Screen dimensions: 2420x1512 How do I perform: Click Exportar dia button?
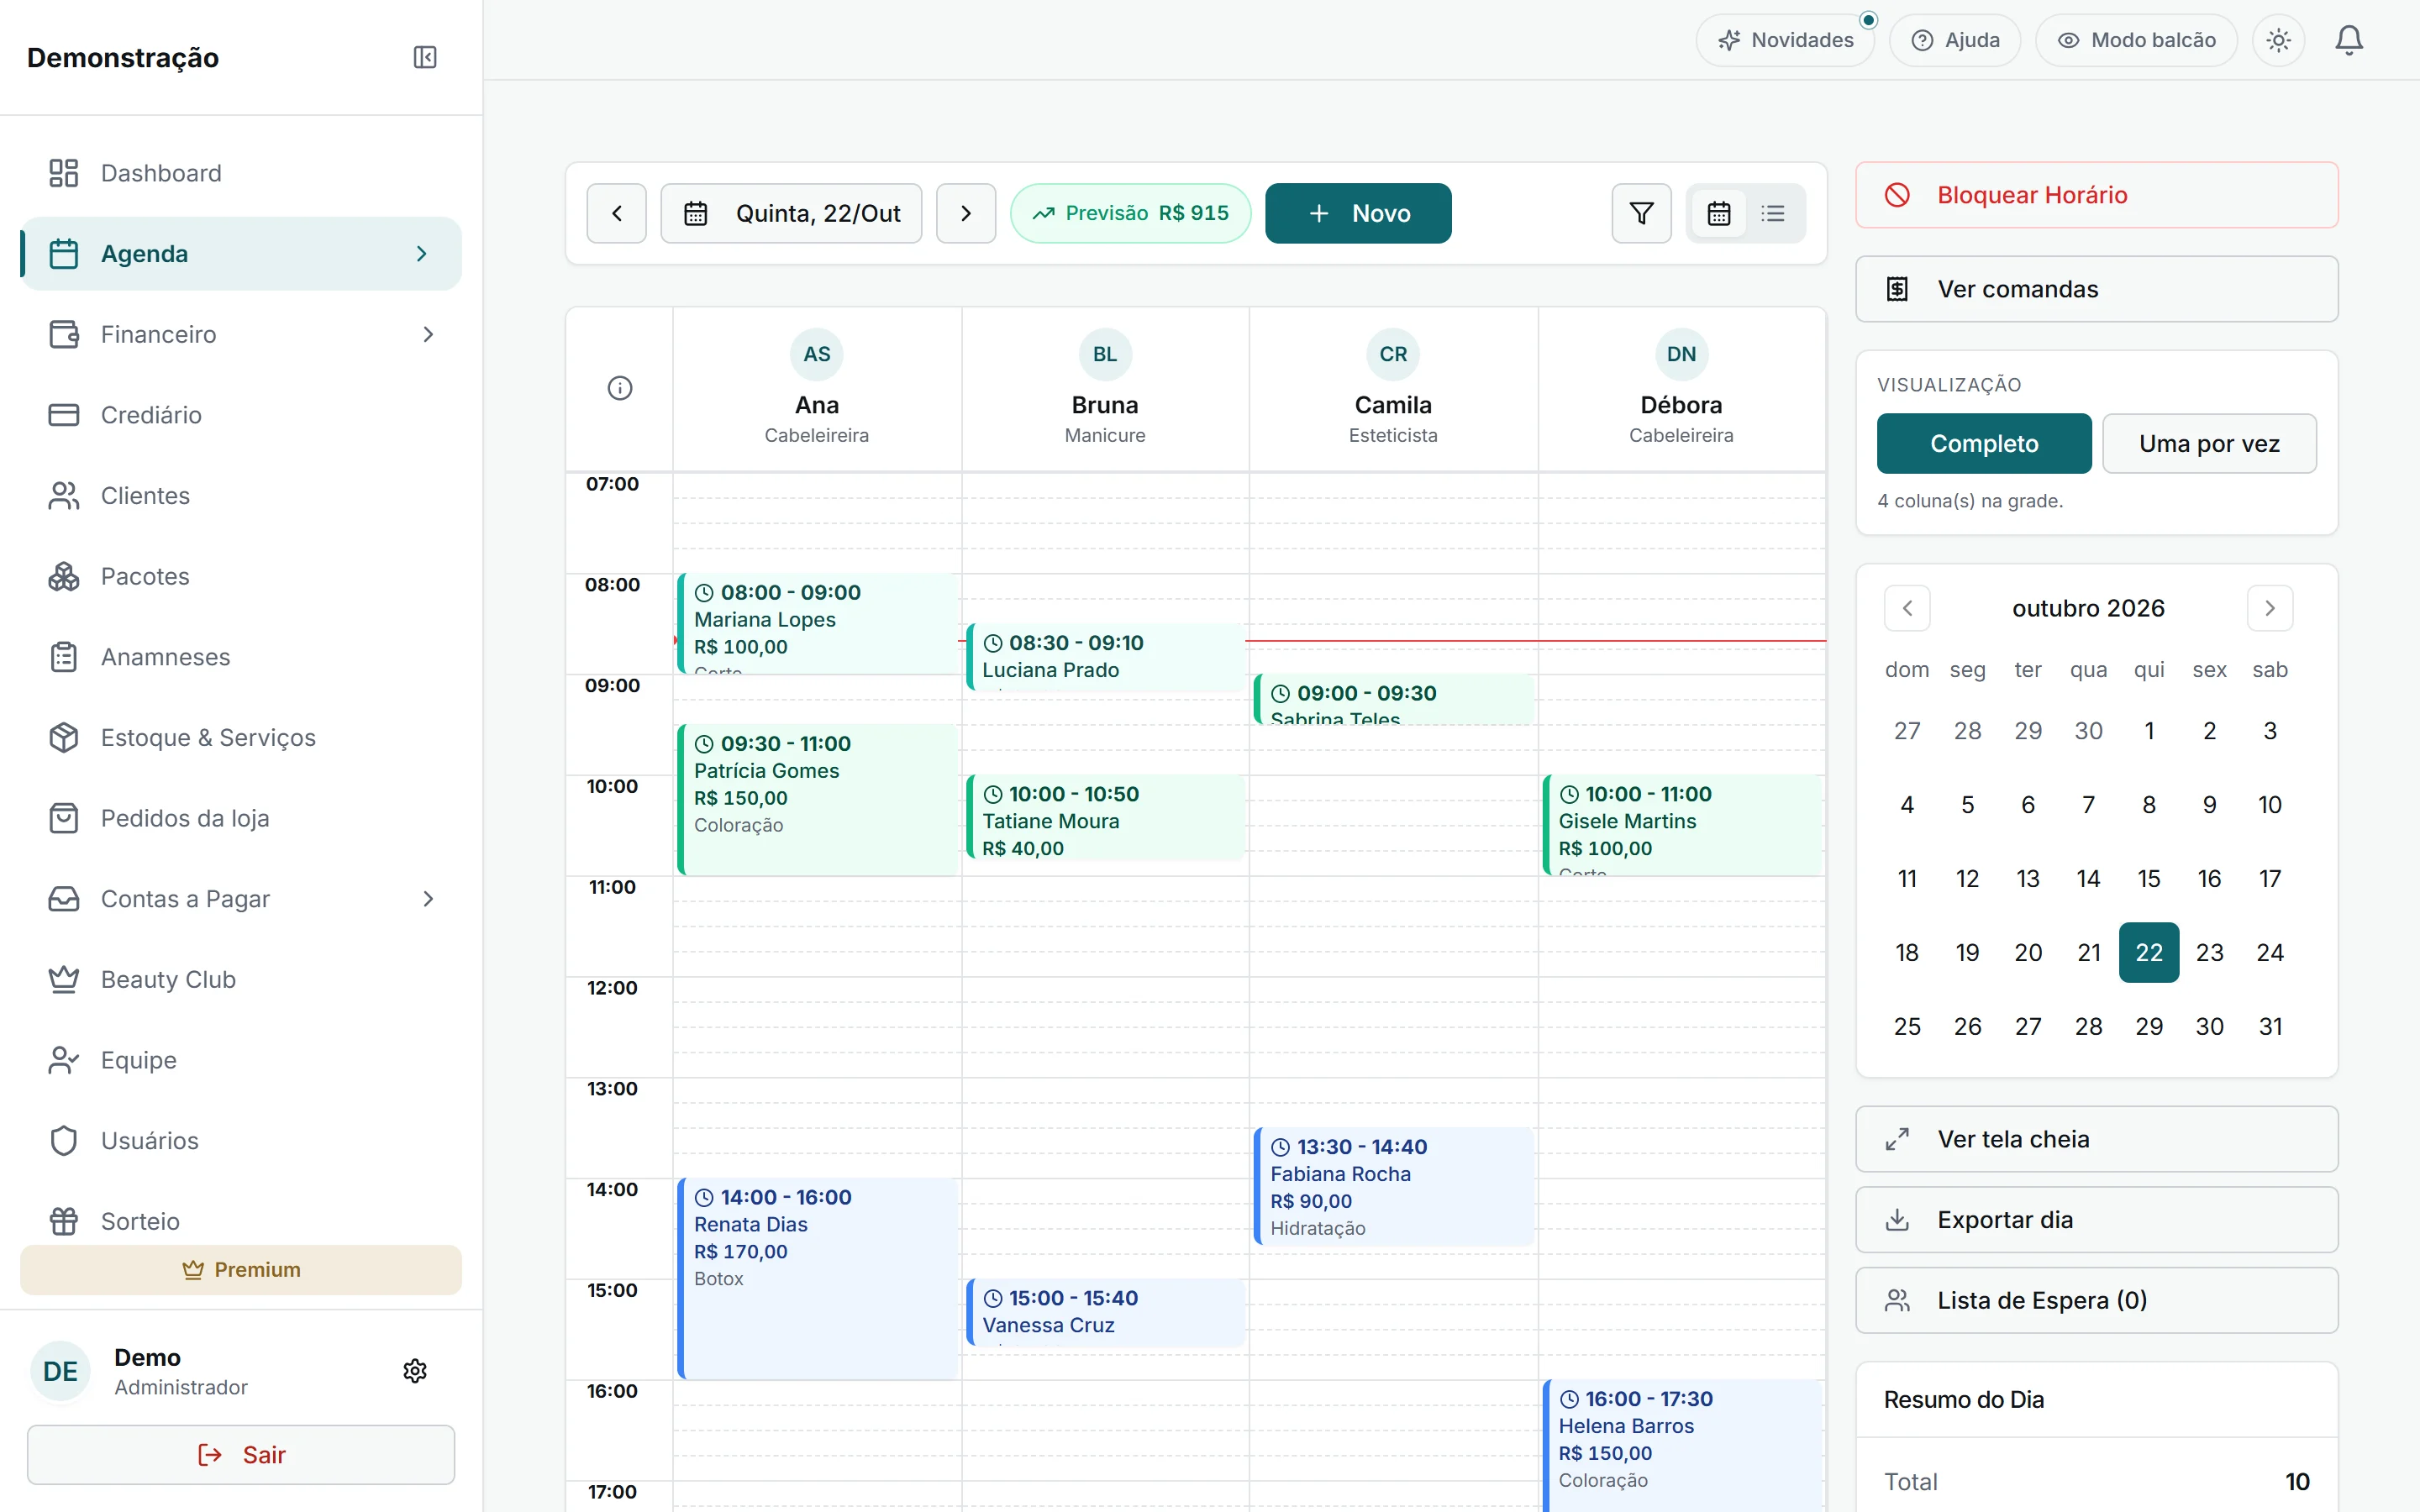[x=2096, y=1220]
